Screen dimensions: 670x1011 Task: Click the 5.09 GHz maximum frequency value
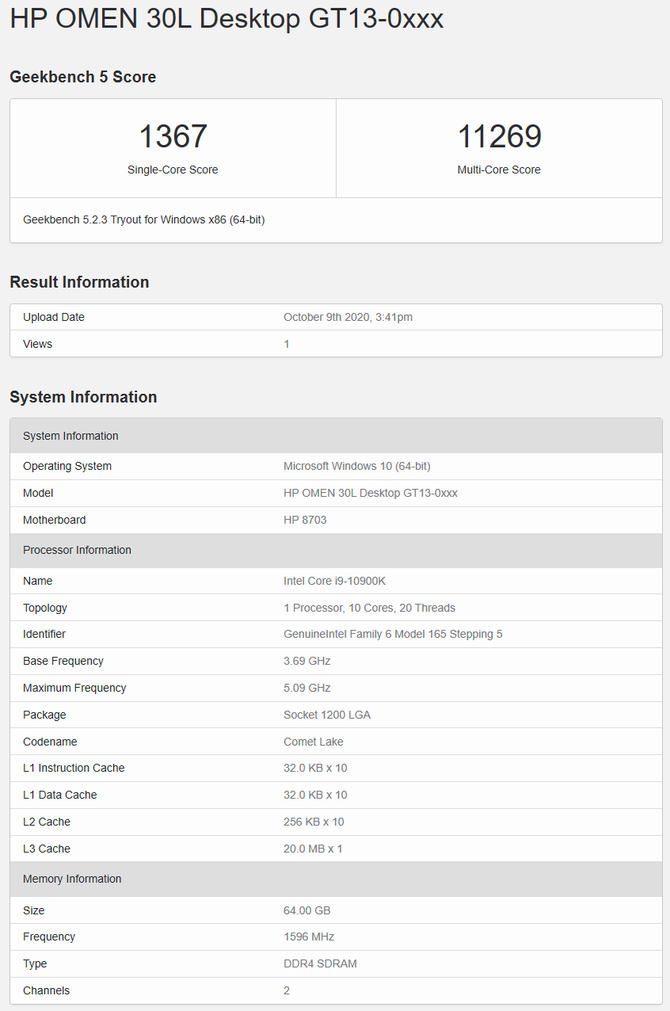point(307,688)
